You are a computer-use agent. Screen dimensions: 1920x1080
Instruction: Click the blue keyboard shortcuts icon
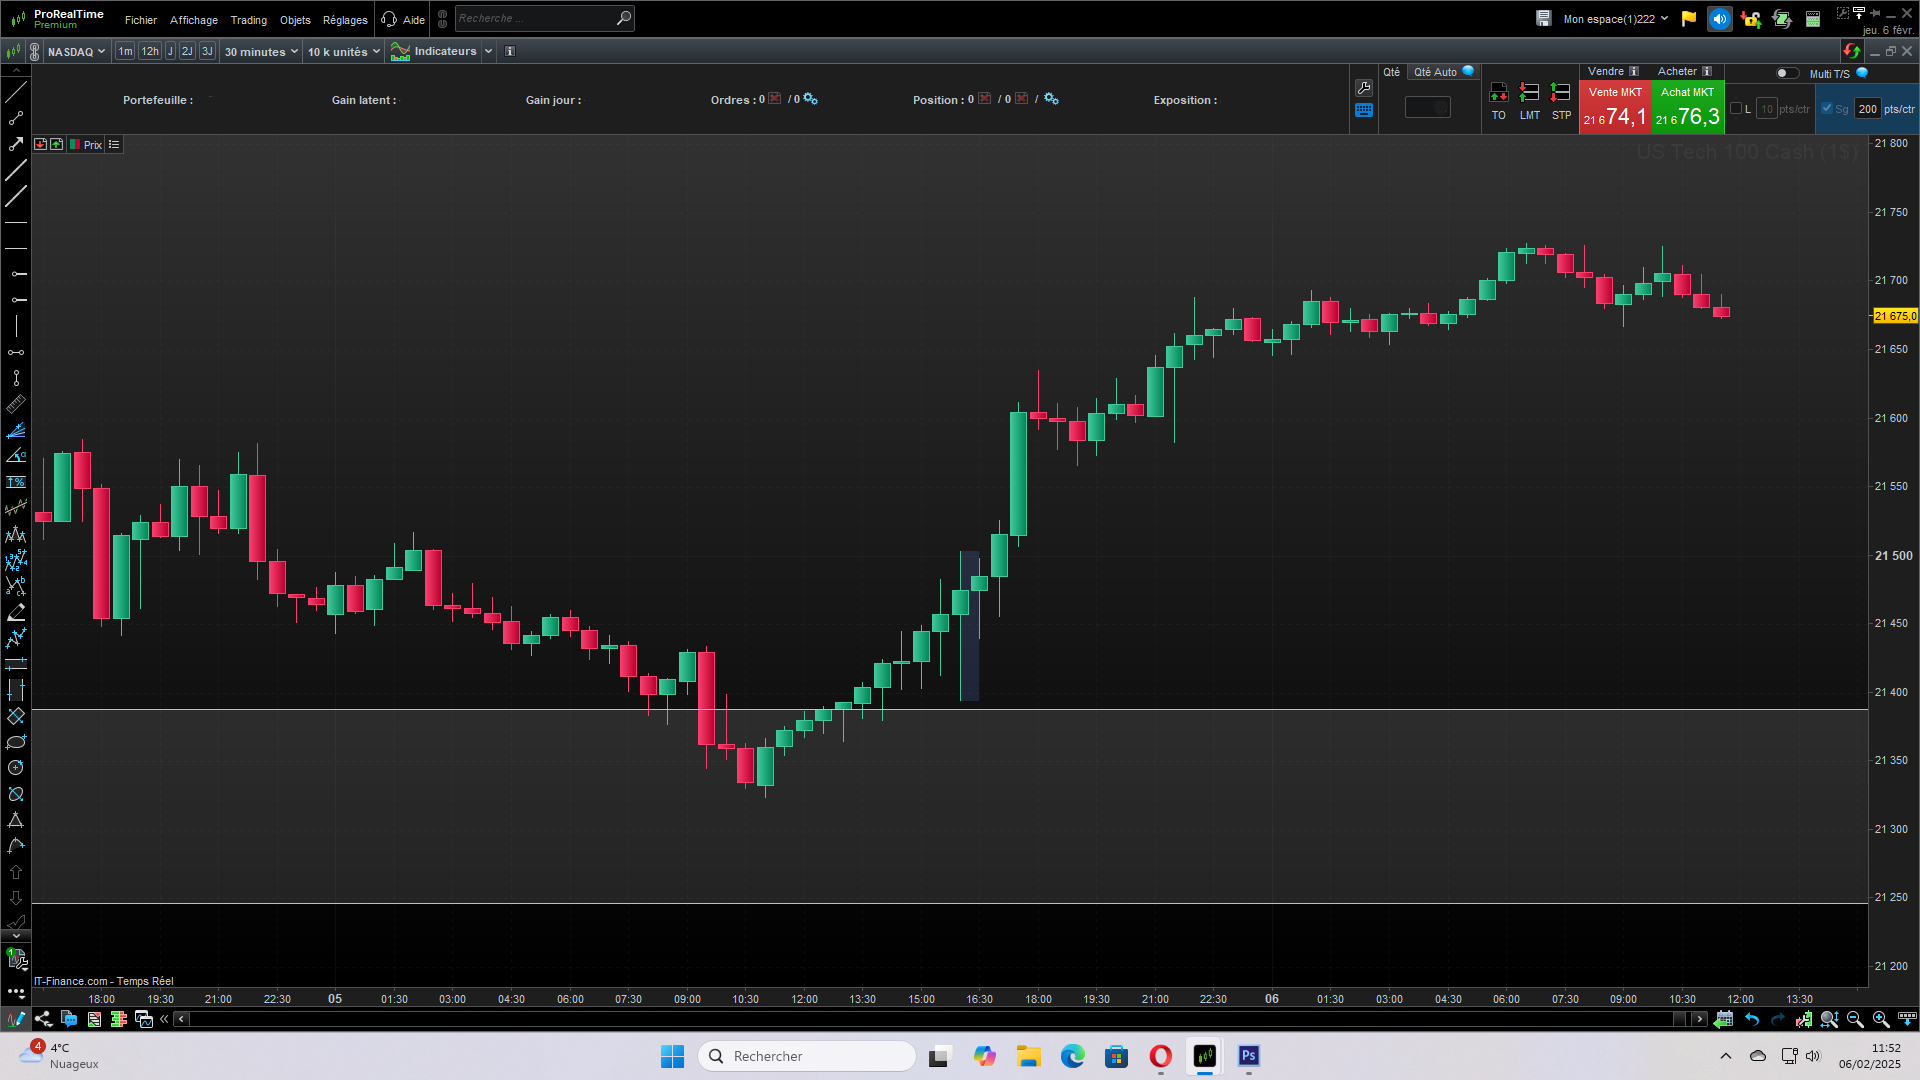click(1364, 111)
